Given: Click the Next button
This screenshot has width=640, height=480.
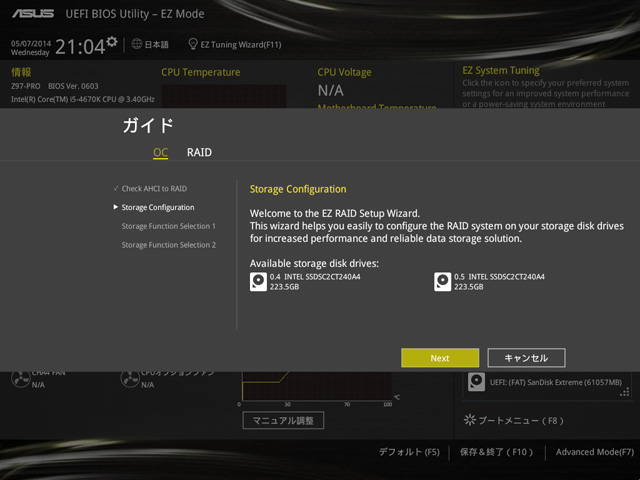Looking at the screenshot, I should coord(440,358).
